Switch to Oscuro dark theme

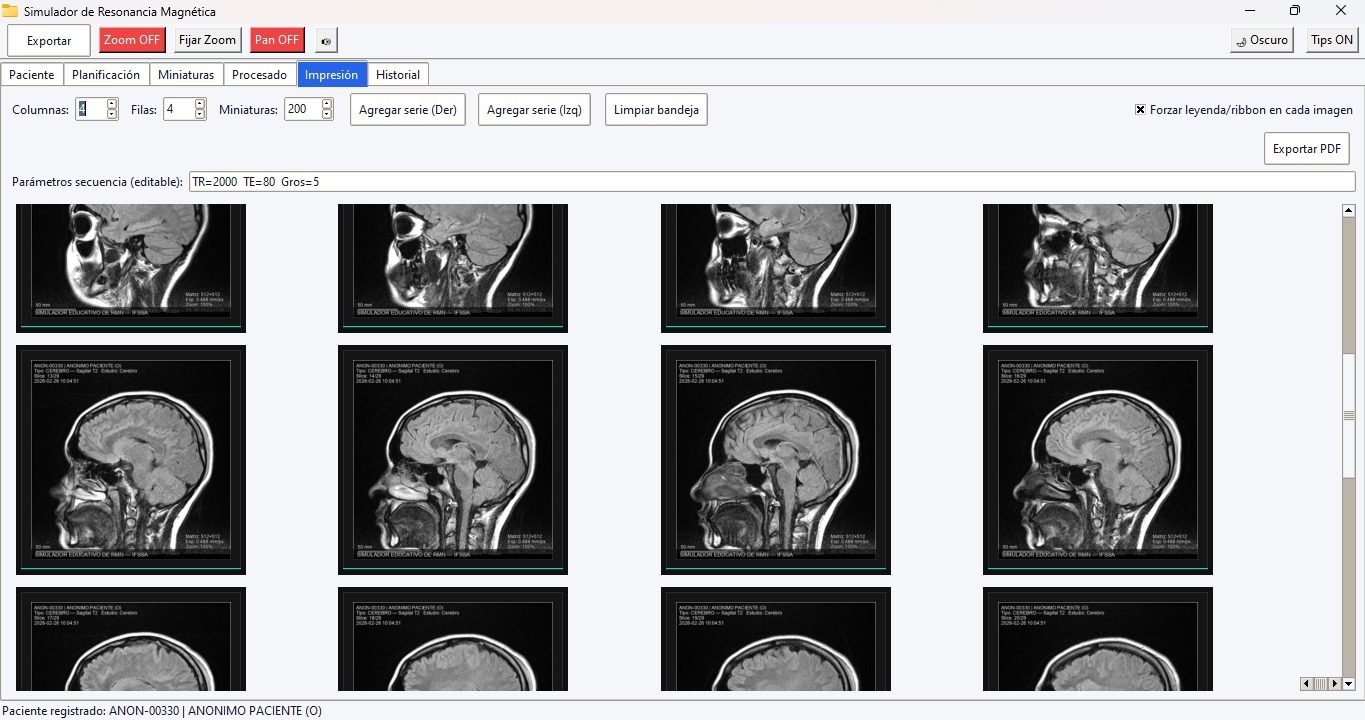[x=1262, y=40]
